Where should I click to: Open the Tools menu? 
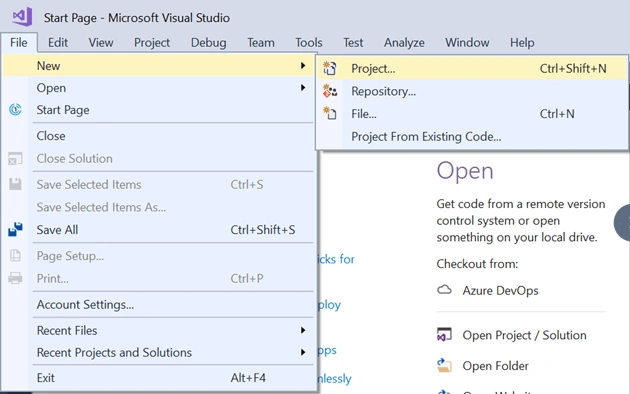point(309,43)
